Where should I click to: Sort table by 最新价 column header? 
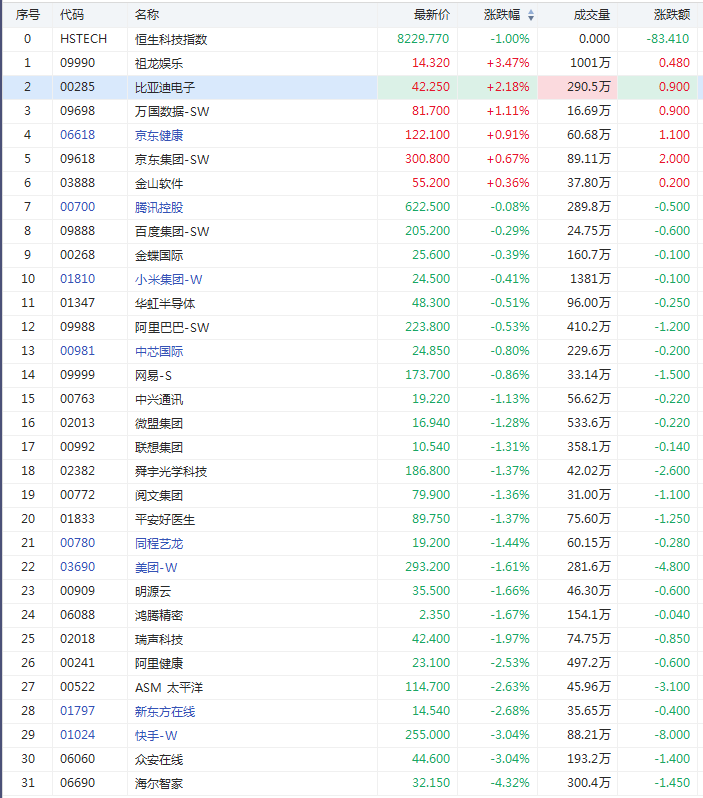pos(432,15)
